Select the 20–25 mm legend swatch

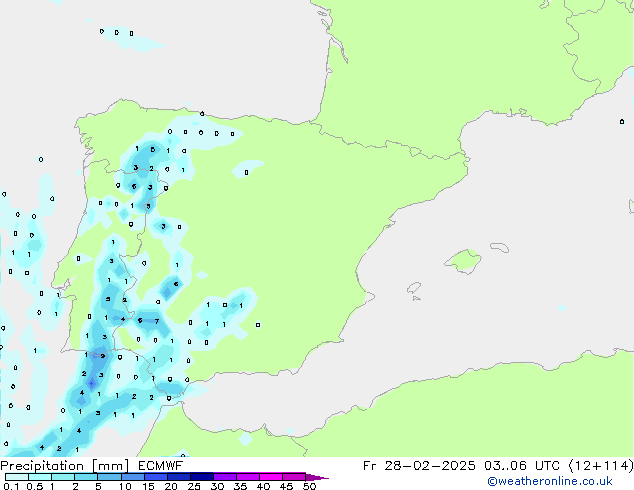pos(178,477)
